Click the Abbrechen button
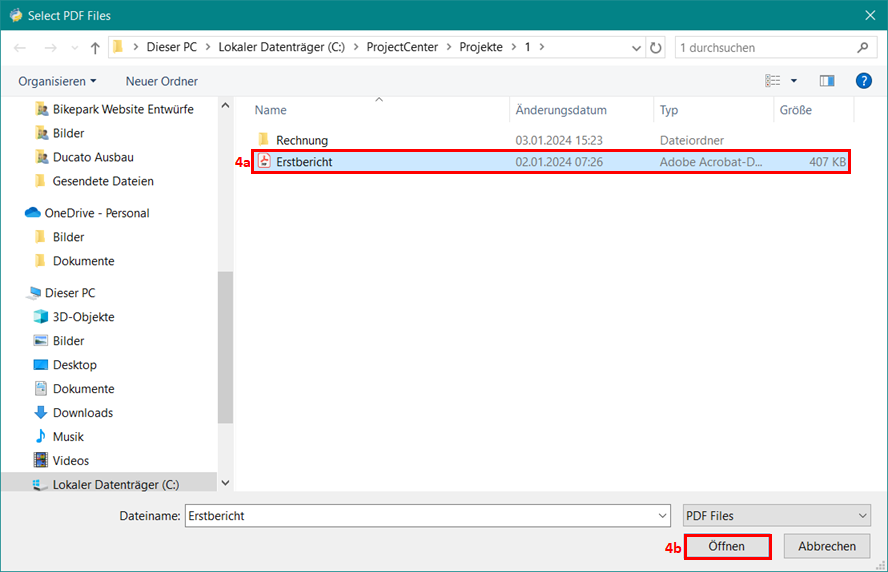888x572 pixels. click(826, 546)
